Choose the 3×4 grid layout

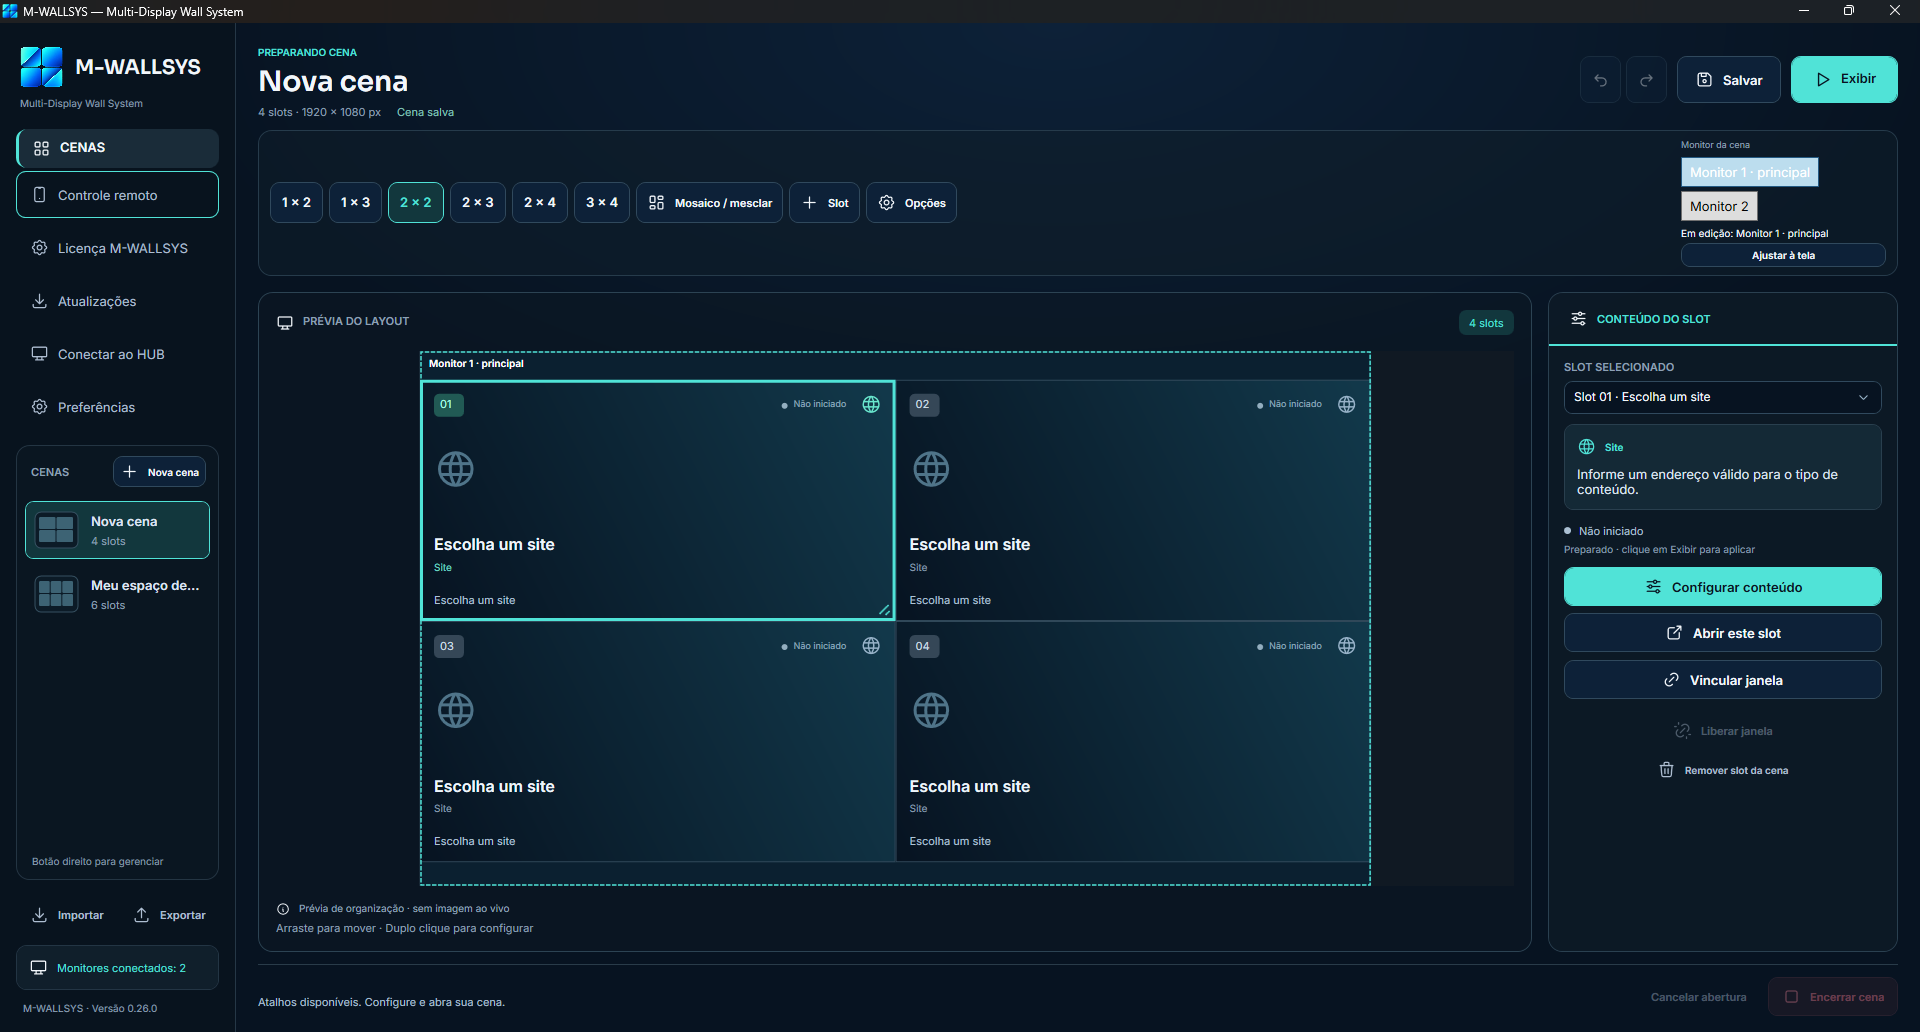point(602,203)
